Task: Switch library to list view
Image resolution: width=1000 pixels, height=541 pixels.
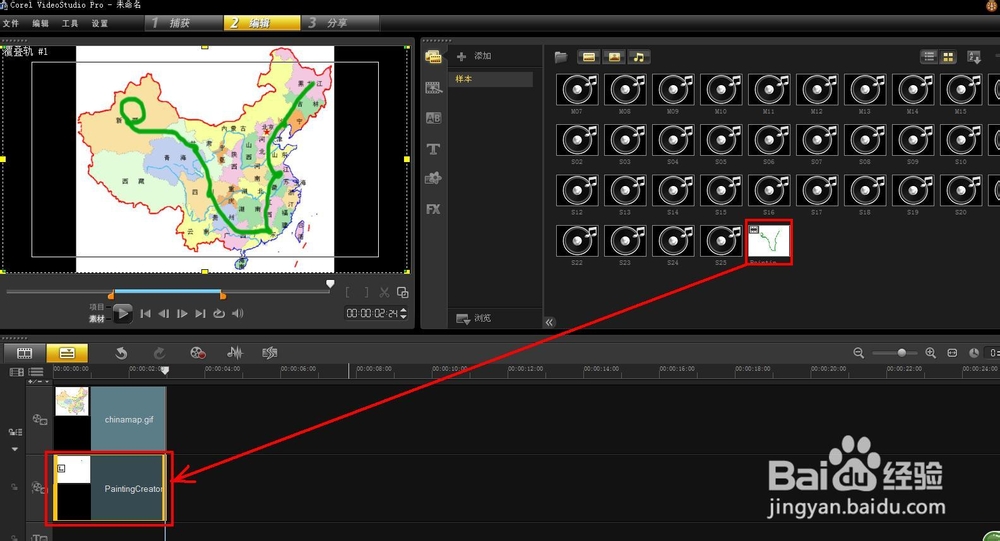Action: pos(929,57)
